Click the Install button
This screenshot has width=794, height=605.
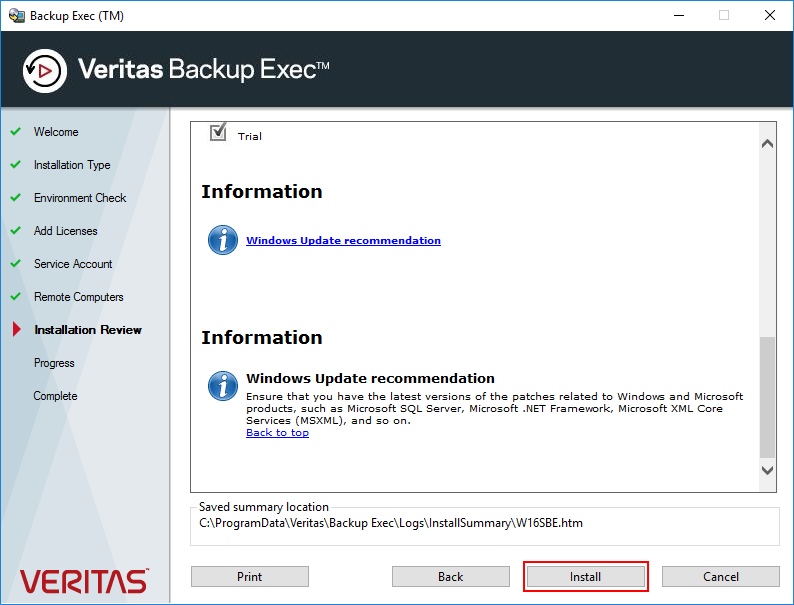(x=585, y=577)
